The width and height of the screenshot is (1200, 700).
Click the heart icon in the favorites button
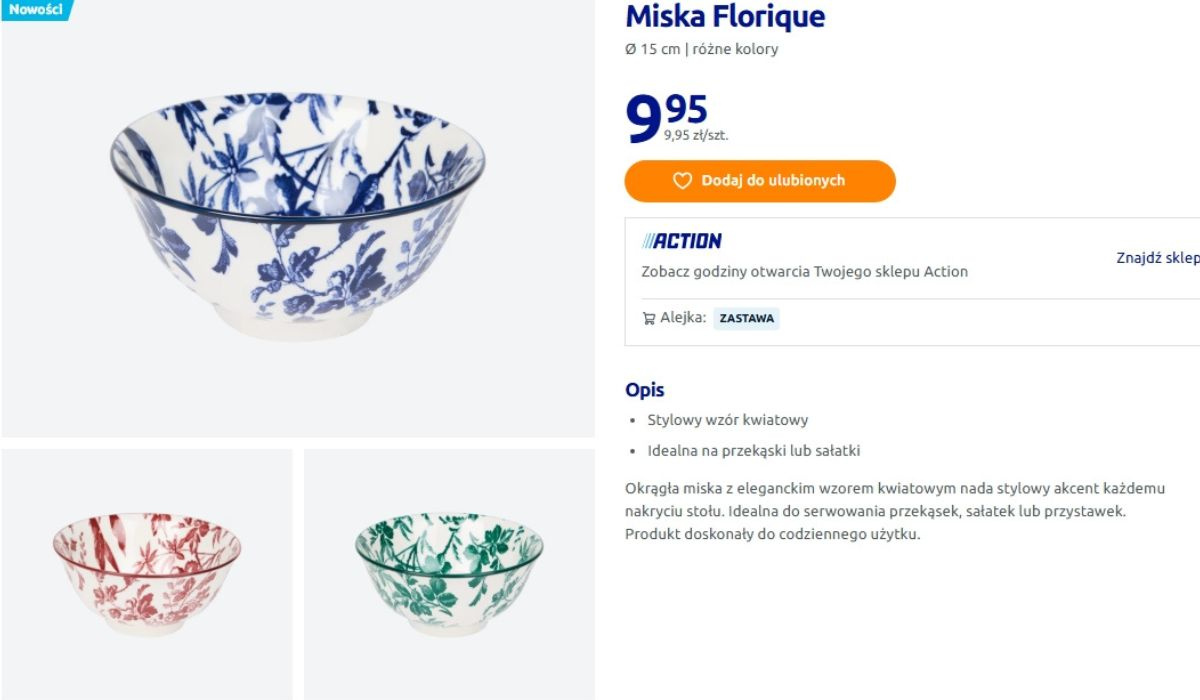[682, 181]
